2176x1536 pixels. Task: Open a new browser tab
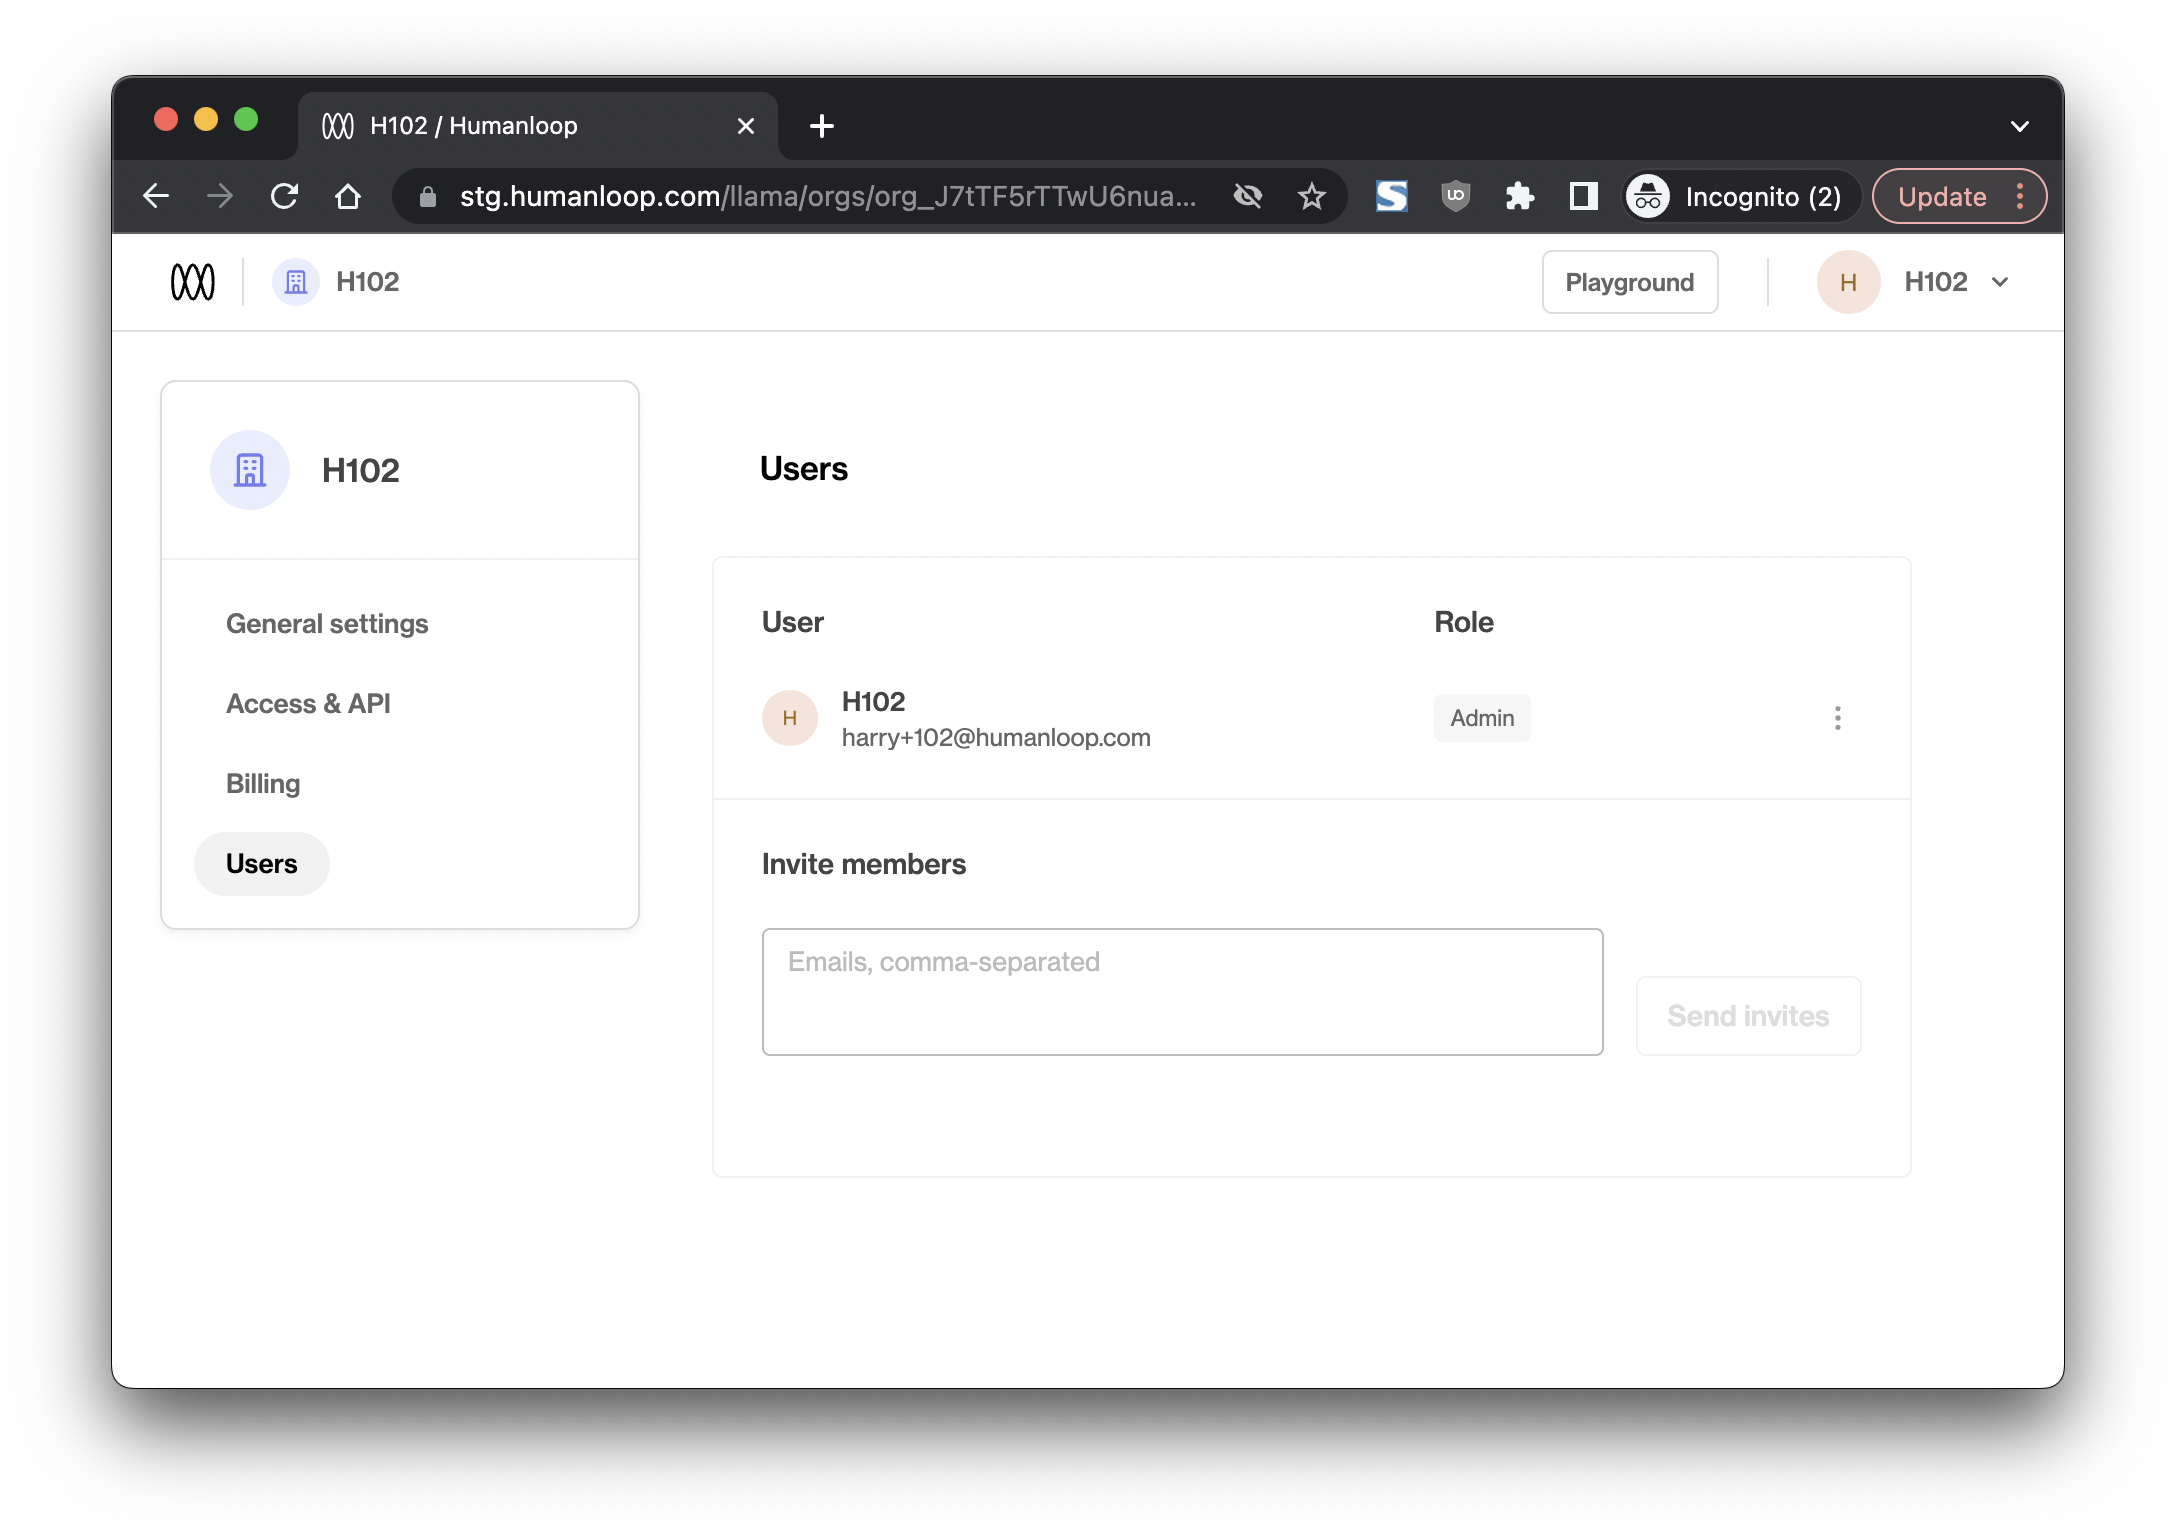point(822,126)
